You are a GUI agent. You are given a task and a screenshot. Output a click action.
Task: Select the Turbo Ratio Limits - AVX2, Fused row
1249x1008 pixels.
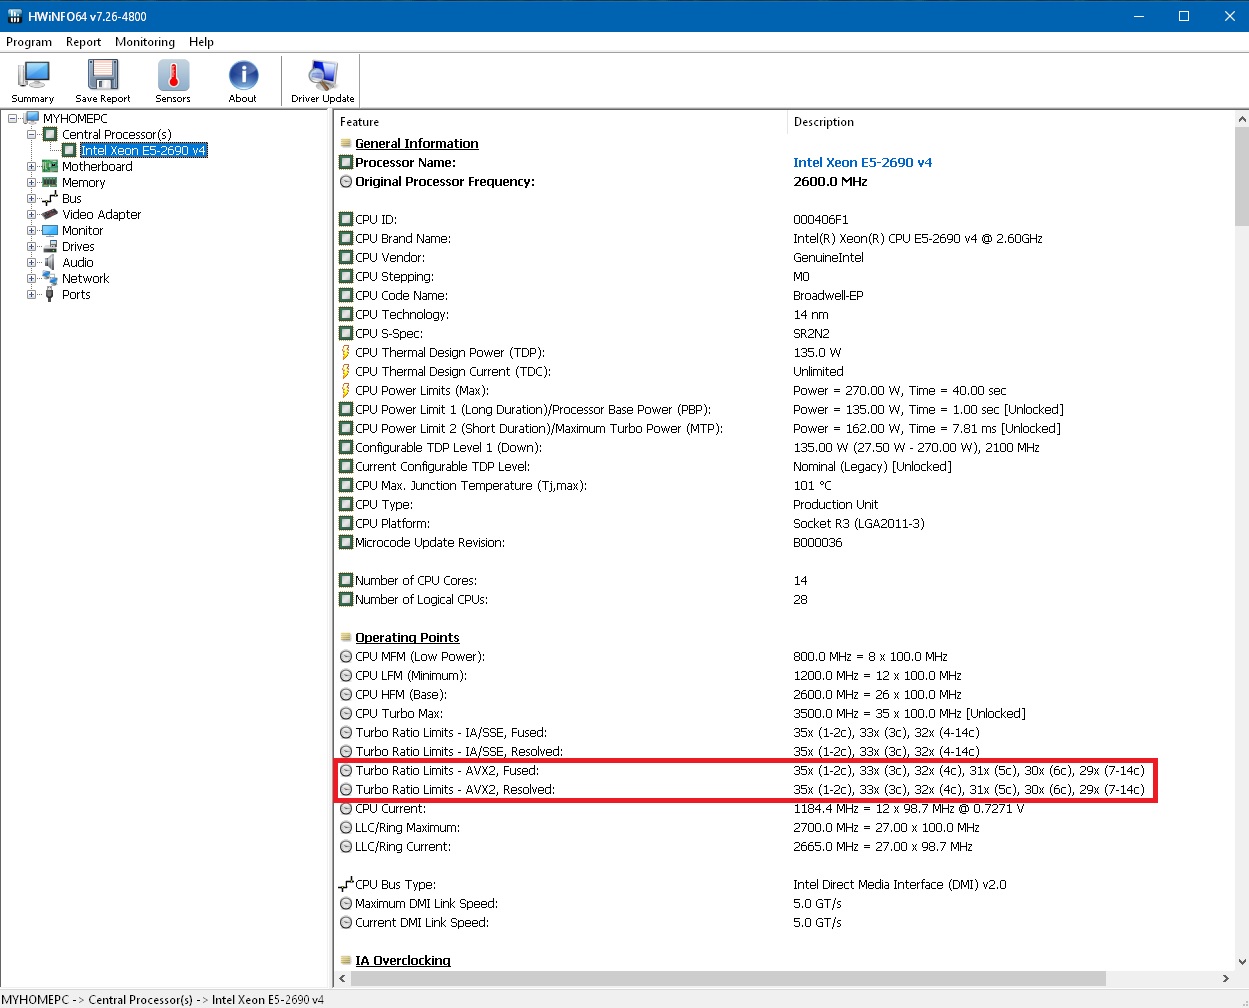[x=785, y=771]
